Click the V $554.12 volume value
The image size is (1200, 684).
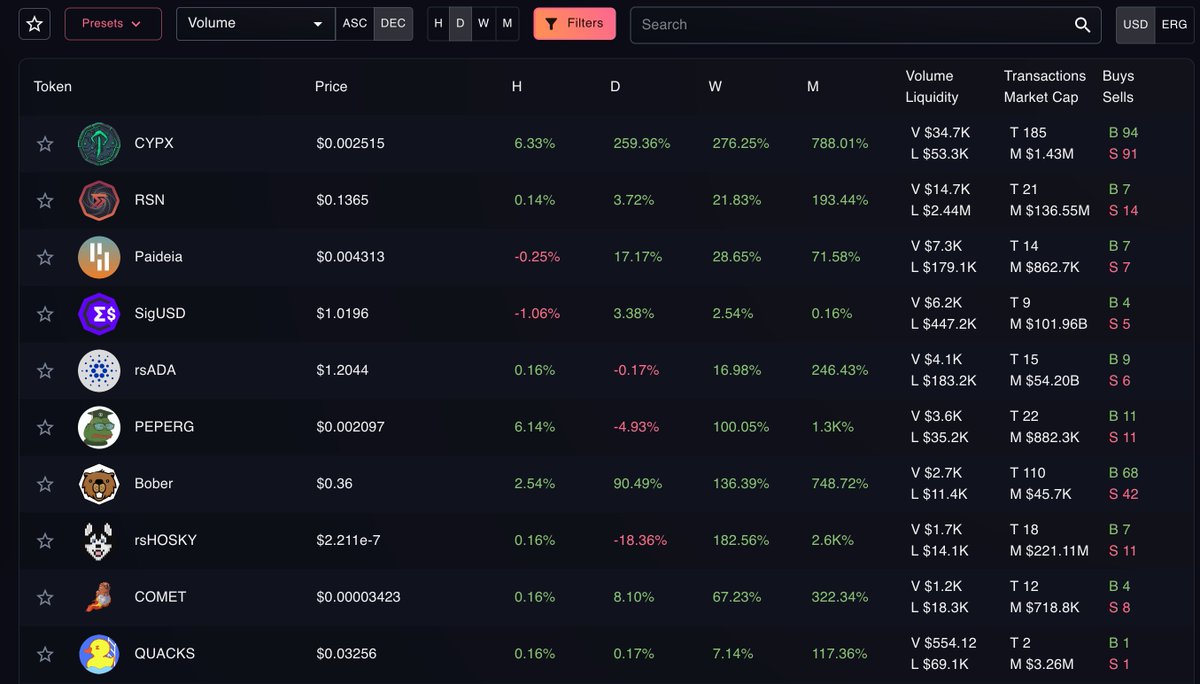click(943, 643)
